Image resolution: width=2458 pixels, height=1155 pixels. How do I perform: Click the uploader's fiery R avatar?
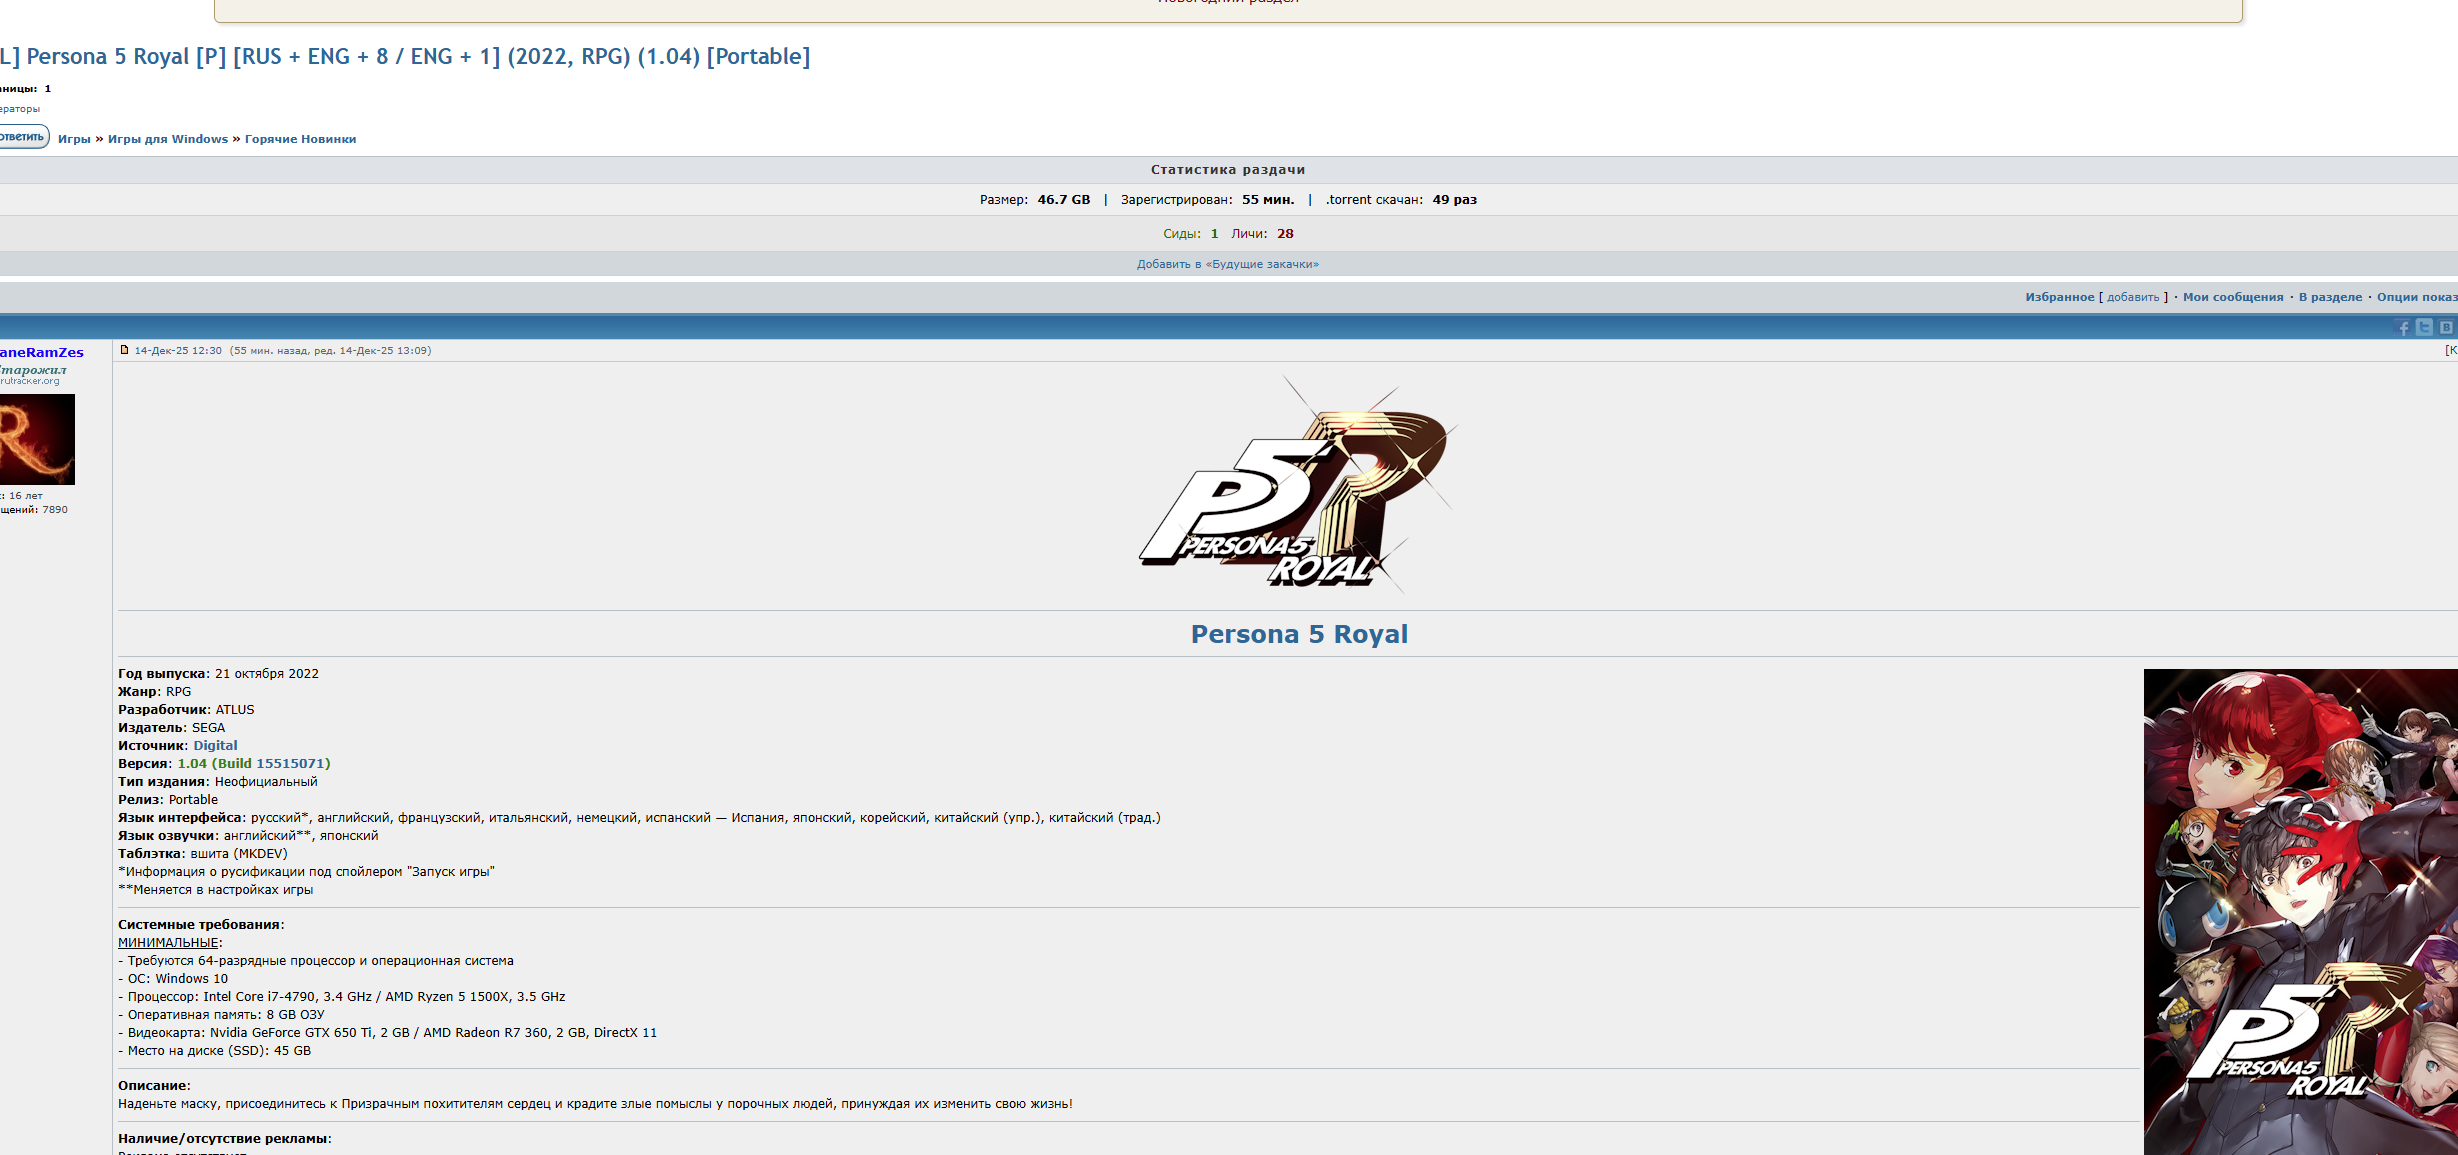[x=36, y=439]
